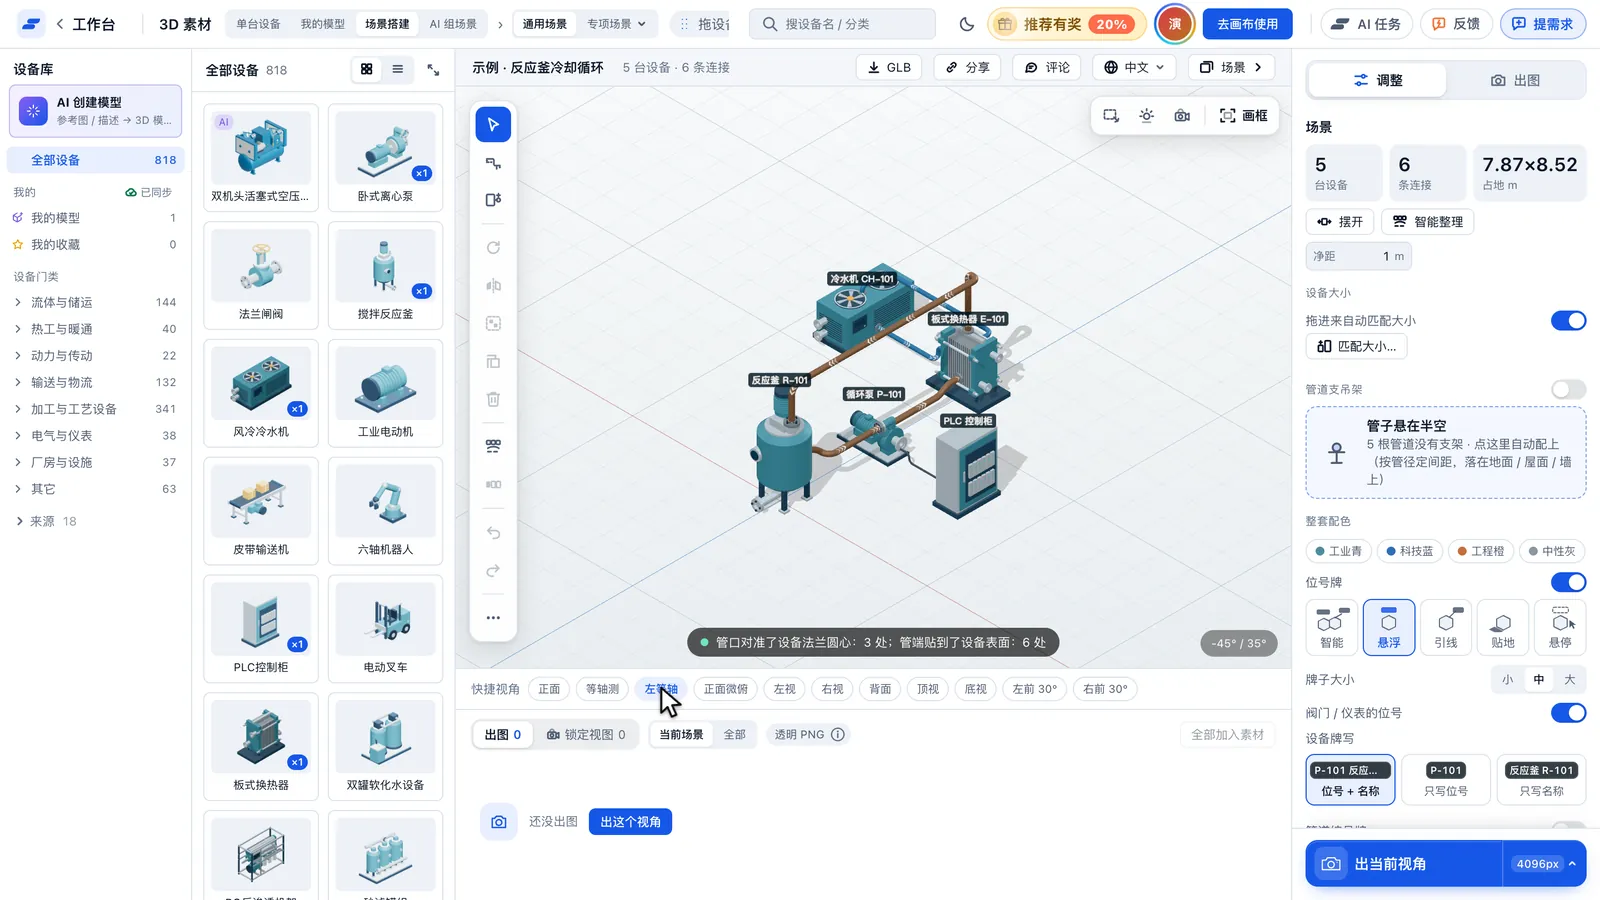Viewport: 1600px width, 900px height.
Task: Open the more options ellipsis icon
Action: tap(493, 618)
